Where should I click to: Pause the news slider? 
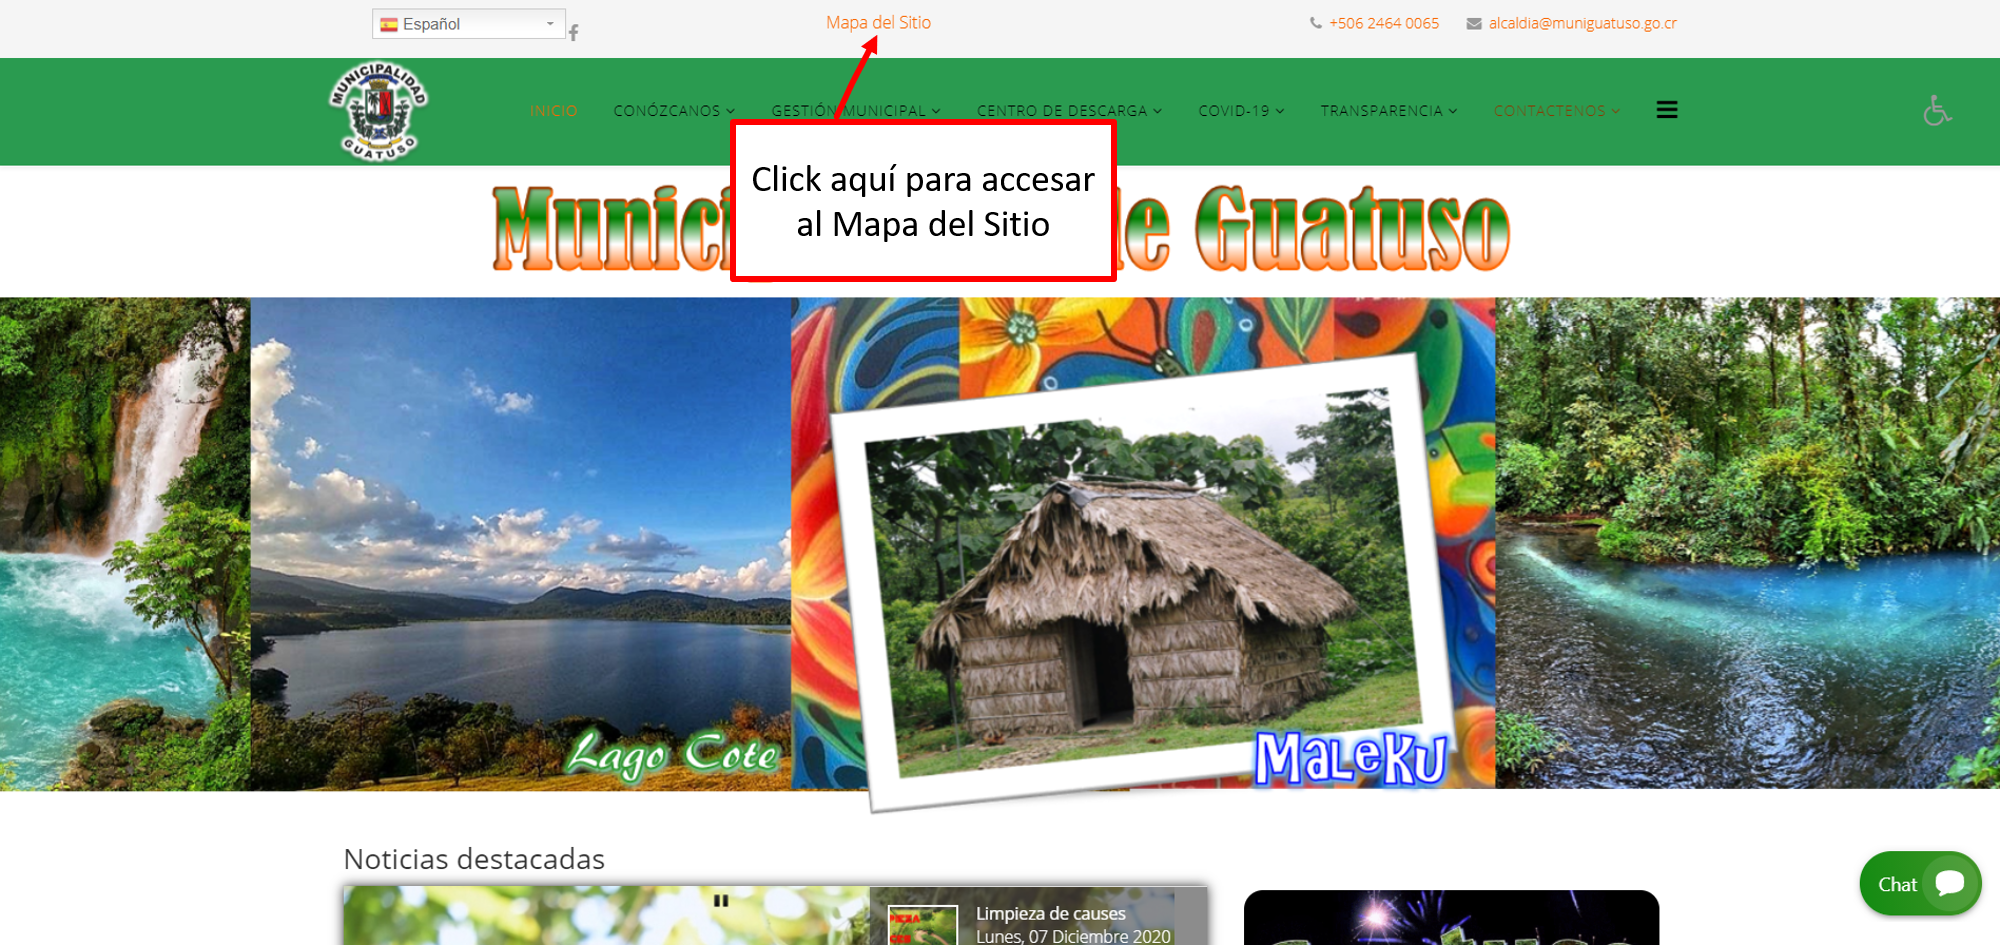721,900
